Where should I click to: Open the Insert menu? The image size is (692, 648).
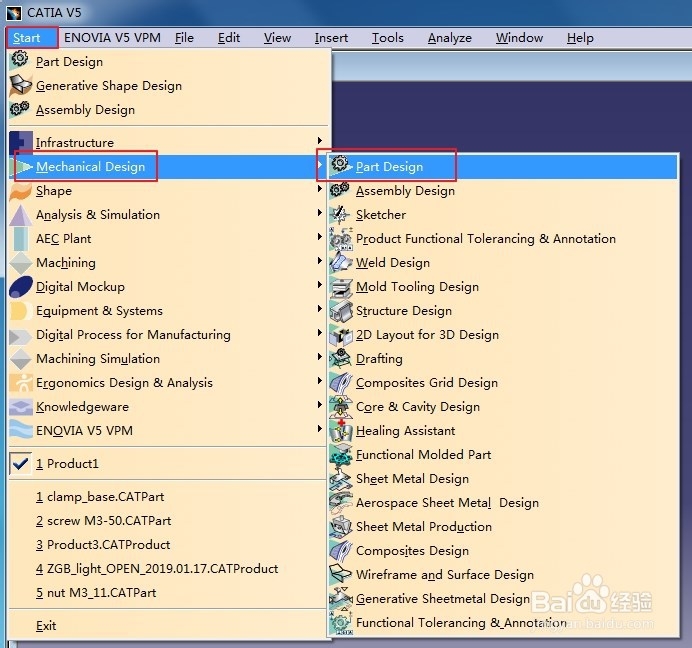(331, 38)
